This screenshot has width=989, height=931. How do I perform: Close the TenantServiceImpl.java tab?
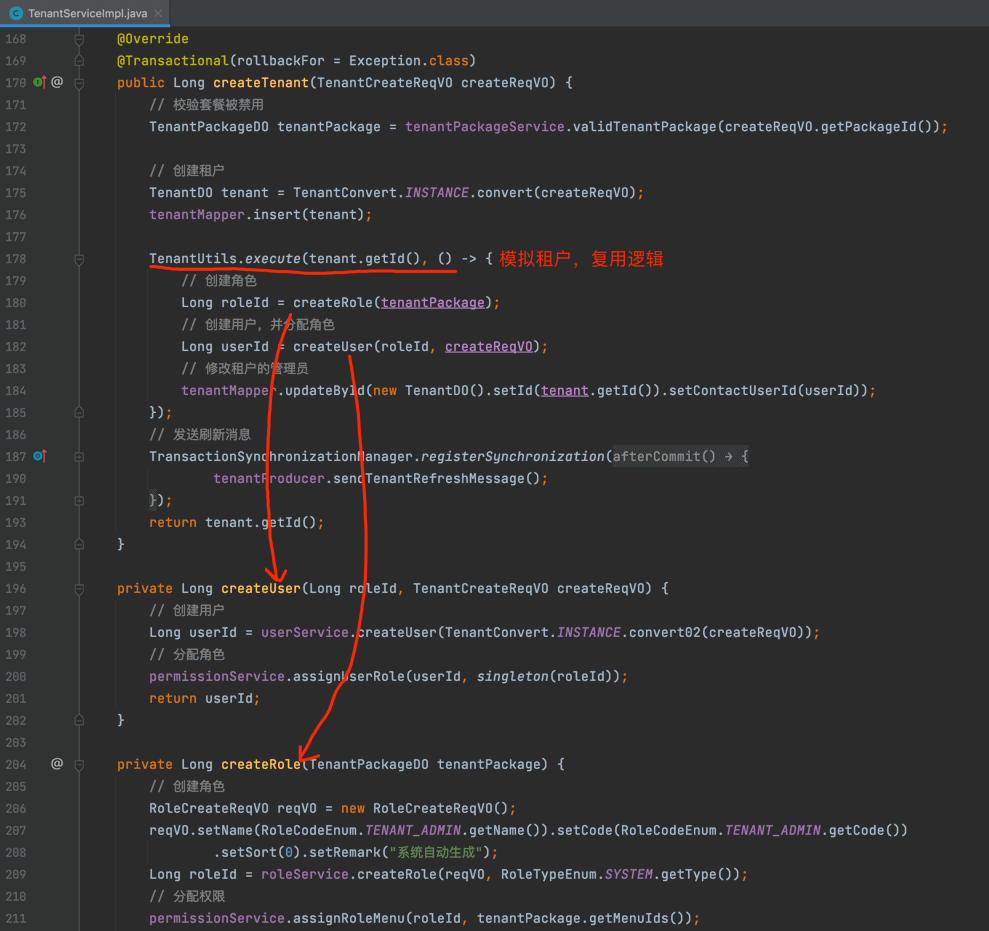[x=158, y=13]
